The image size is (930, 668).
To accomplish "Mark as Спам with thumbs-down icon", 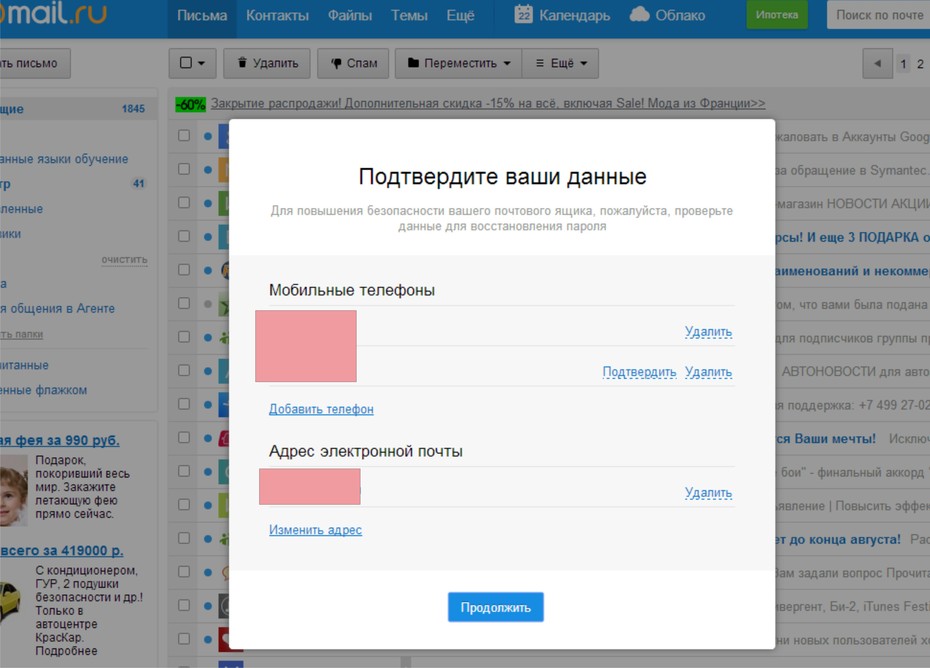I will coord(336,63).
